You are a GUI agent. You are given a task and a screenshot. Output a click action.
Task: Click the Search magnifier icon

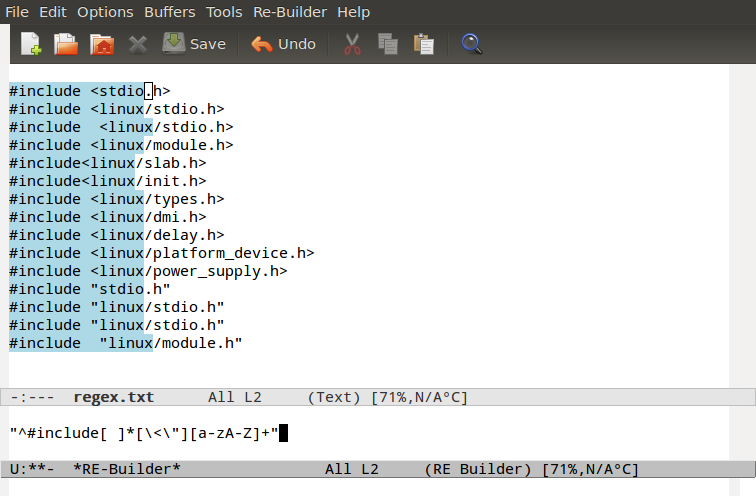(471, 44)
